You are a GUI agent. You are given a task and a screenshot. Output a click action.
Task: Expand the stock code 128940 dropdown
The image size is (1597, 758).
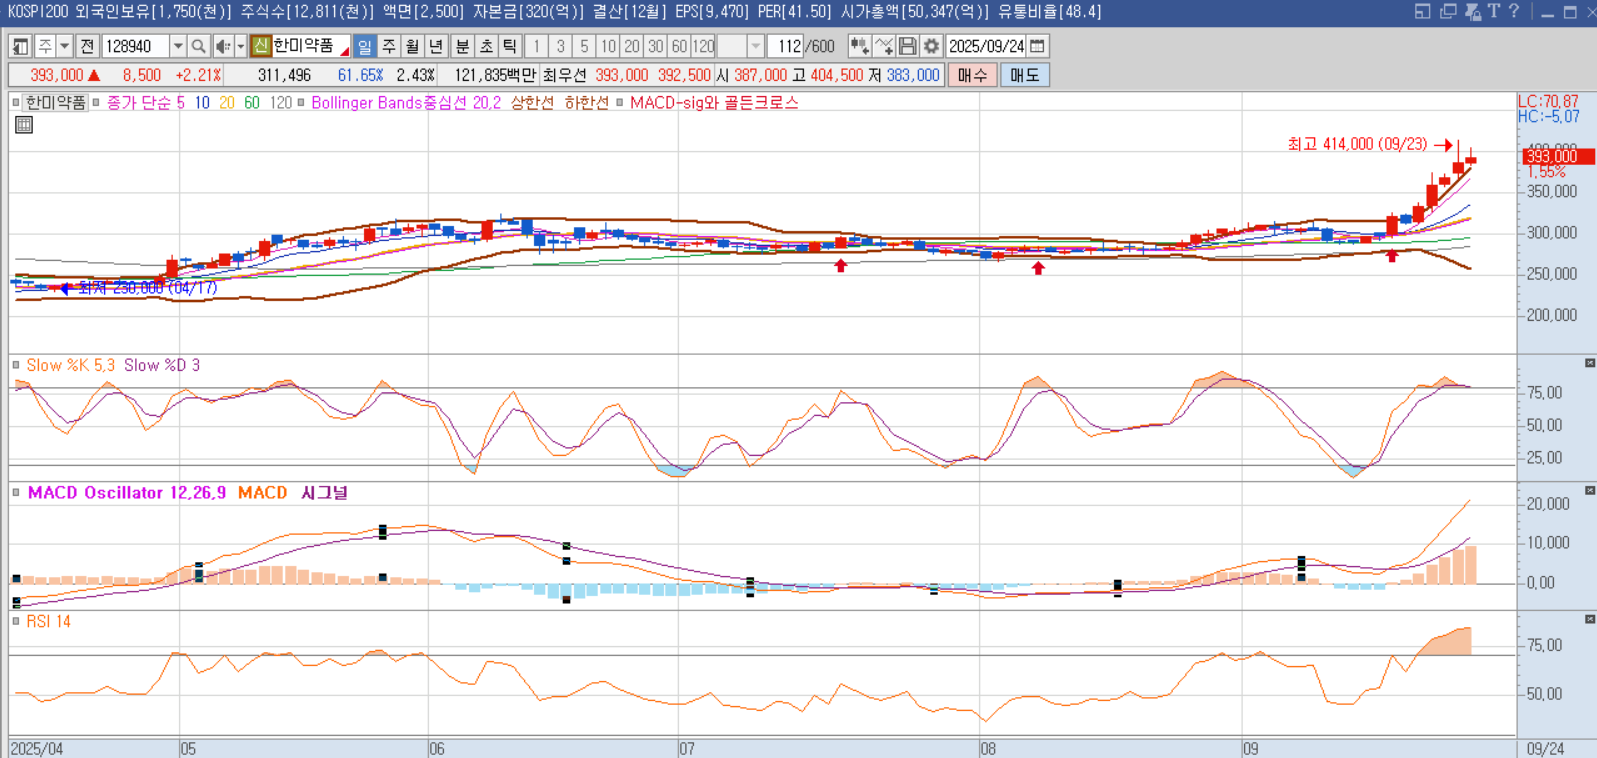(178, 46)
